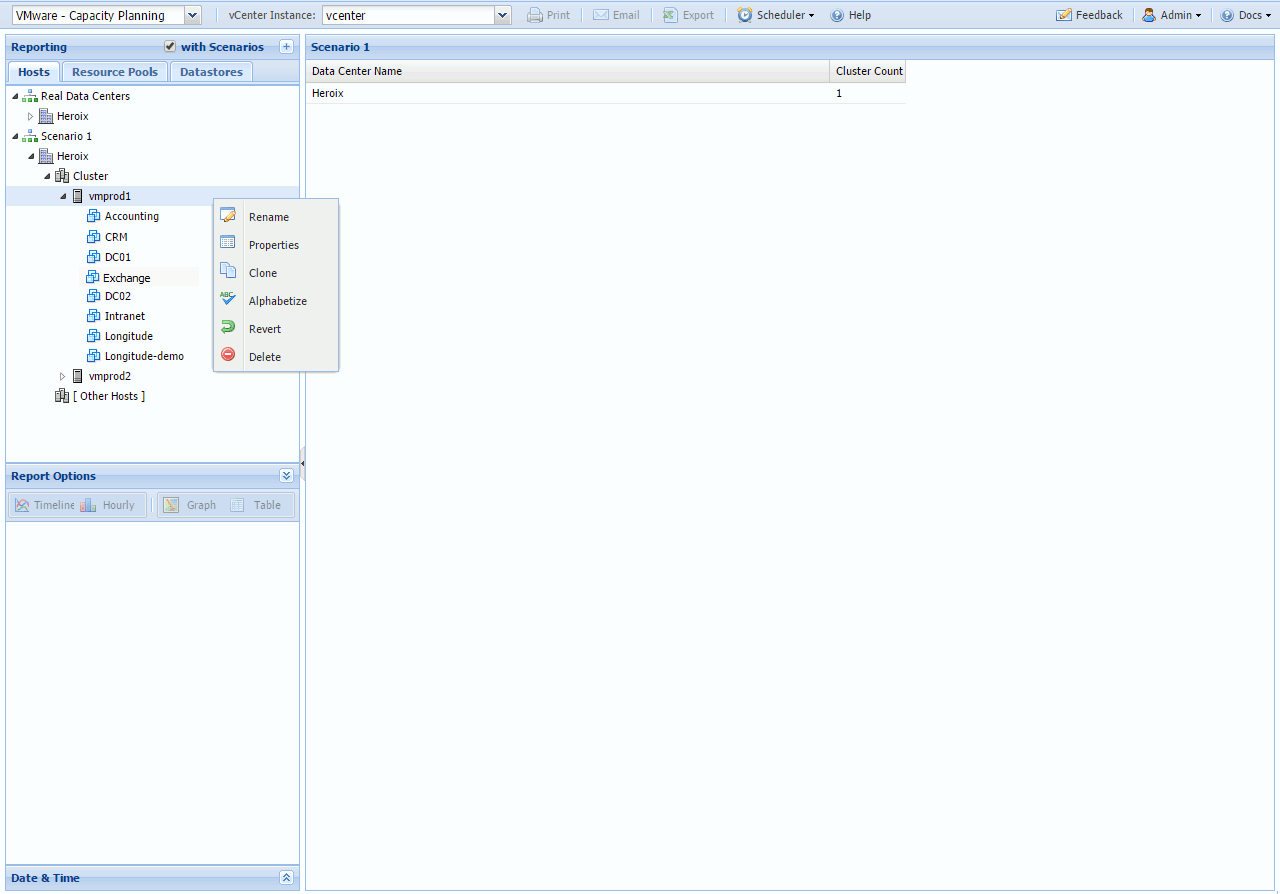Open the vCenter Instance combo box arrow
This screenshot has width=1280, height=894.
[x=503, y=15]
